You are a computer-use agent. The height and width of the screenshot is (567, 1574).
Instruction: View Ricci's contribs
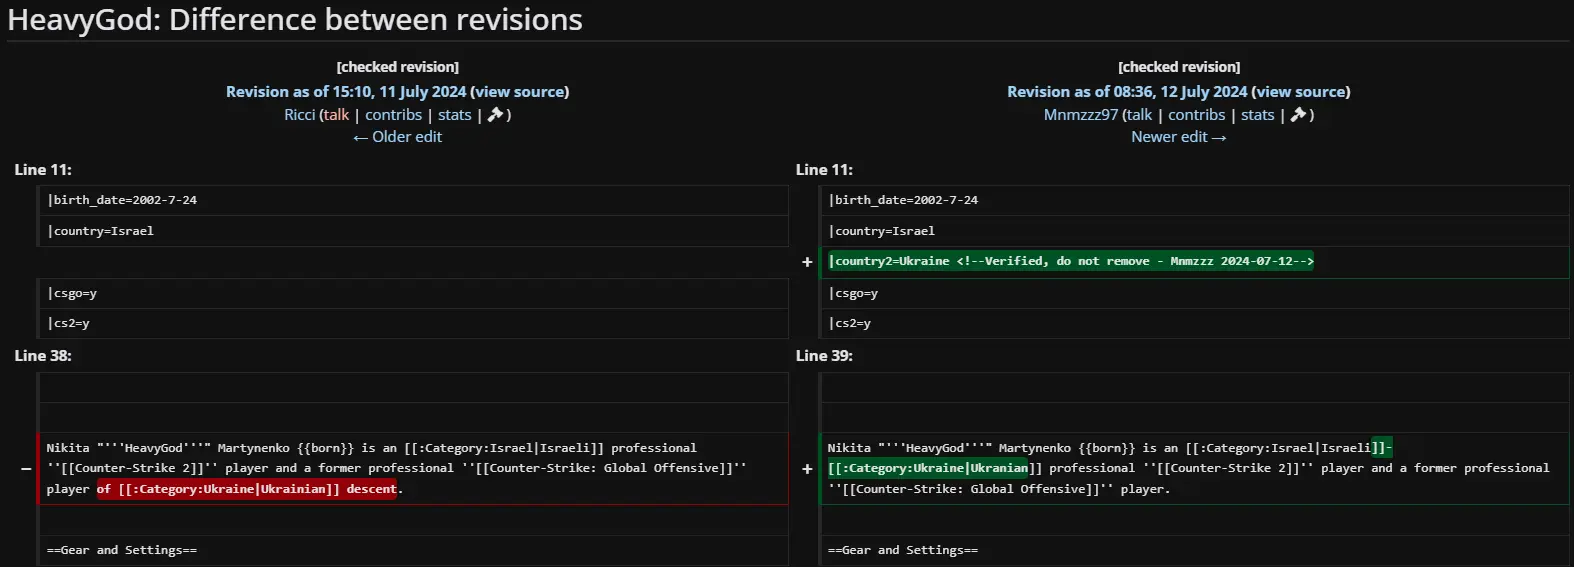pos(393,114)
